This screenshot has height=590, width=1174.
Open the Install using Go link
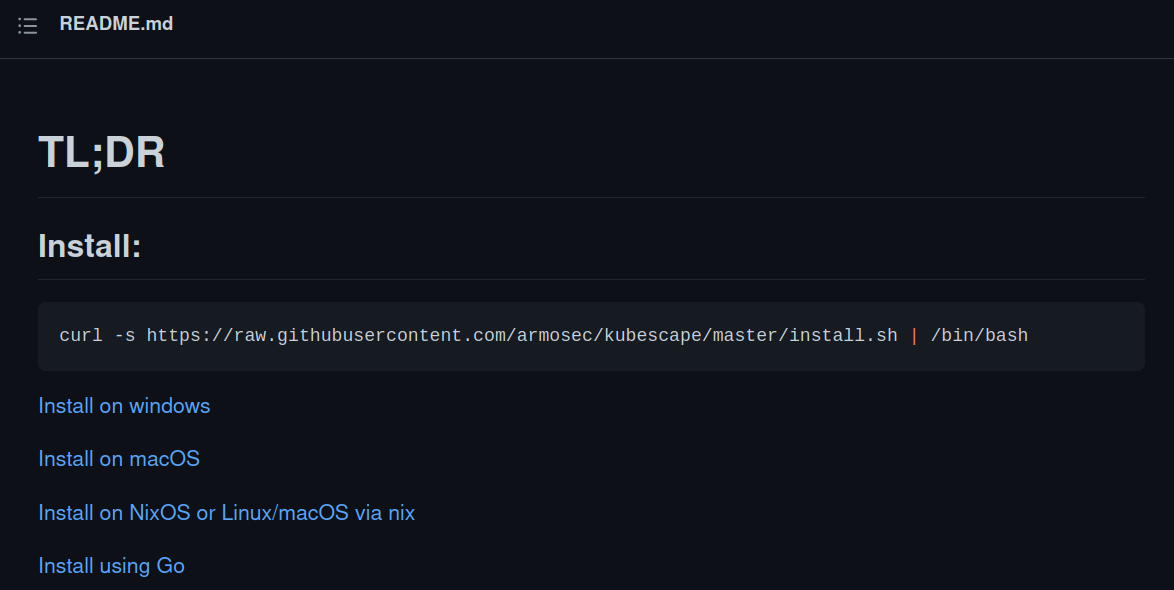111,565
